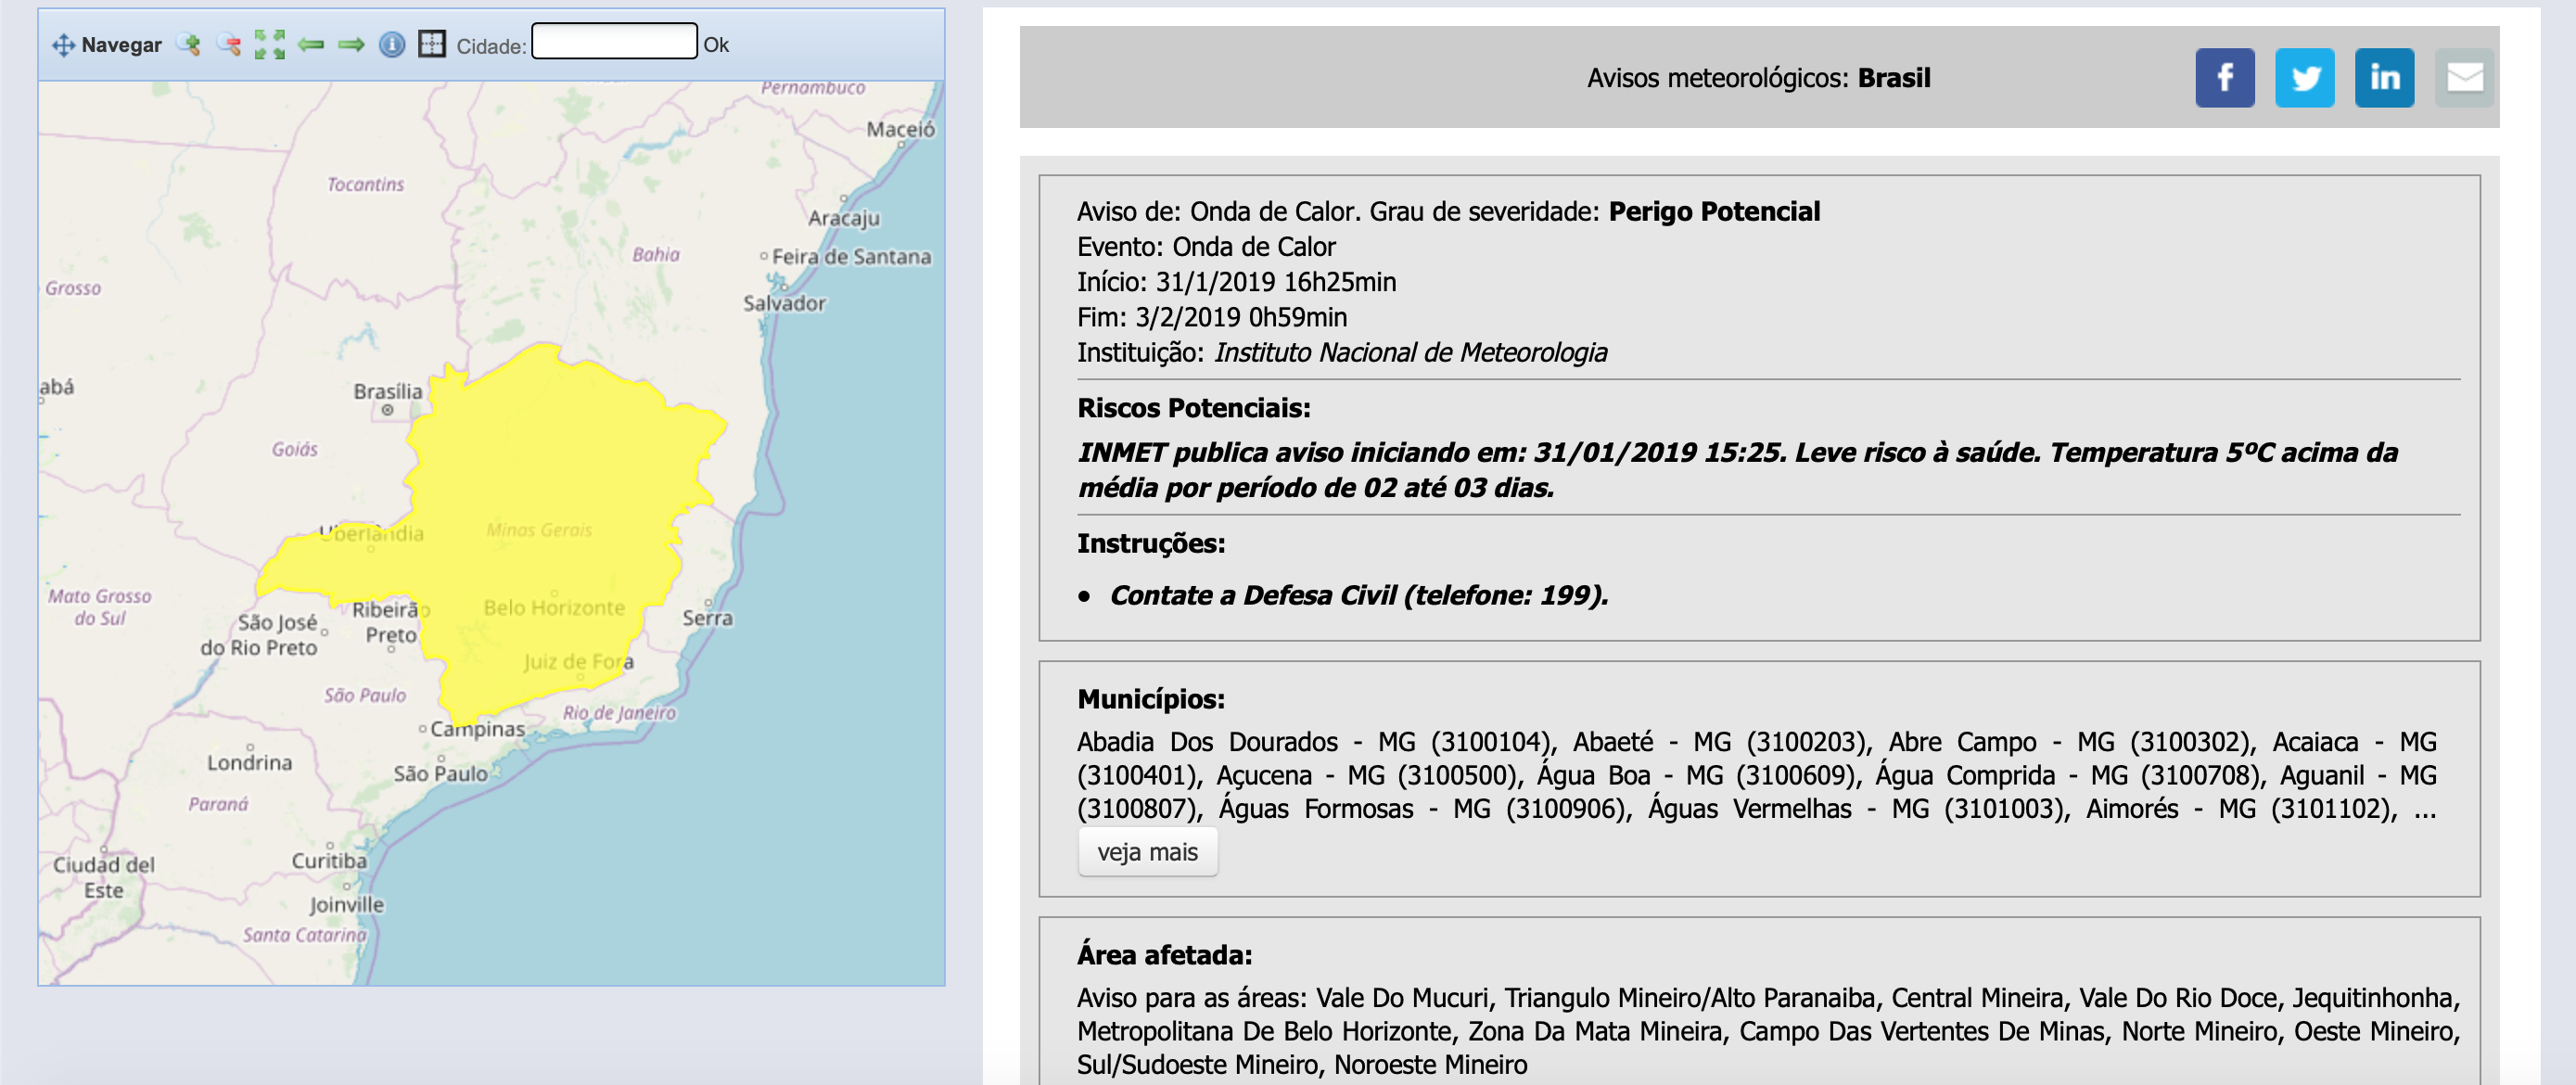Click the Fim date line

click(1212, 317)
